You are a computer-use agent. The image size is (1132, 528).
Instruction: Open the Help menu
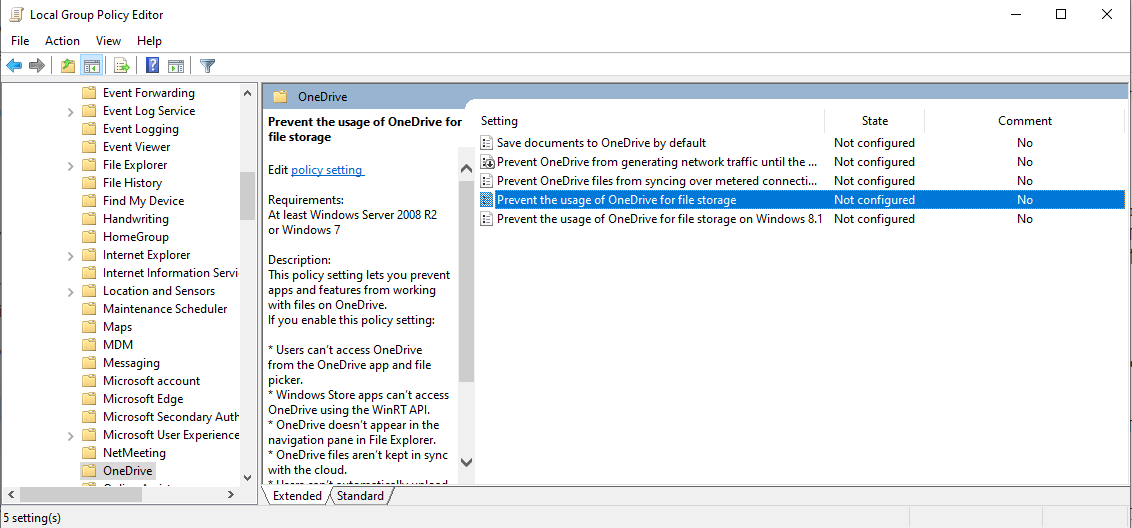[149, 41]
